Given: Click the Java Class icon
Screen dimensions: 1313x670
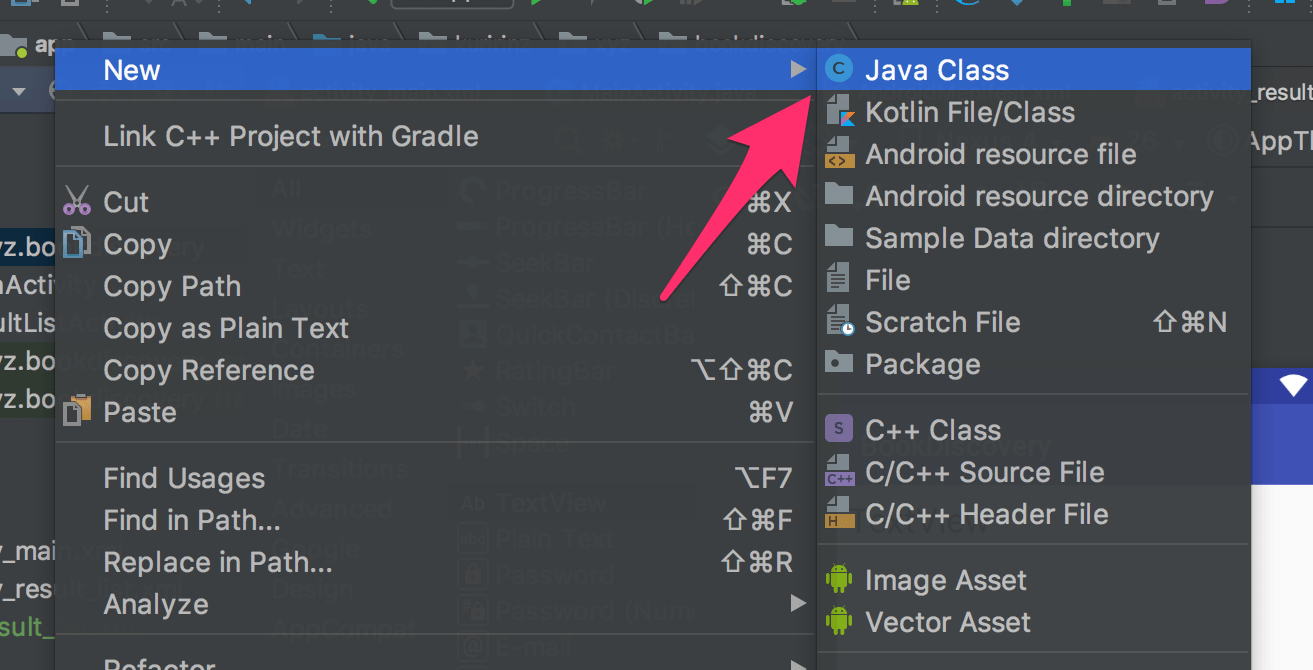Looking at the screenshot, I should click(x=839, y=70).
